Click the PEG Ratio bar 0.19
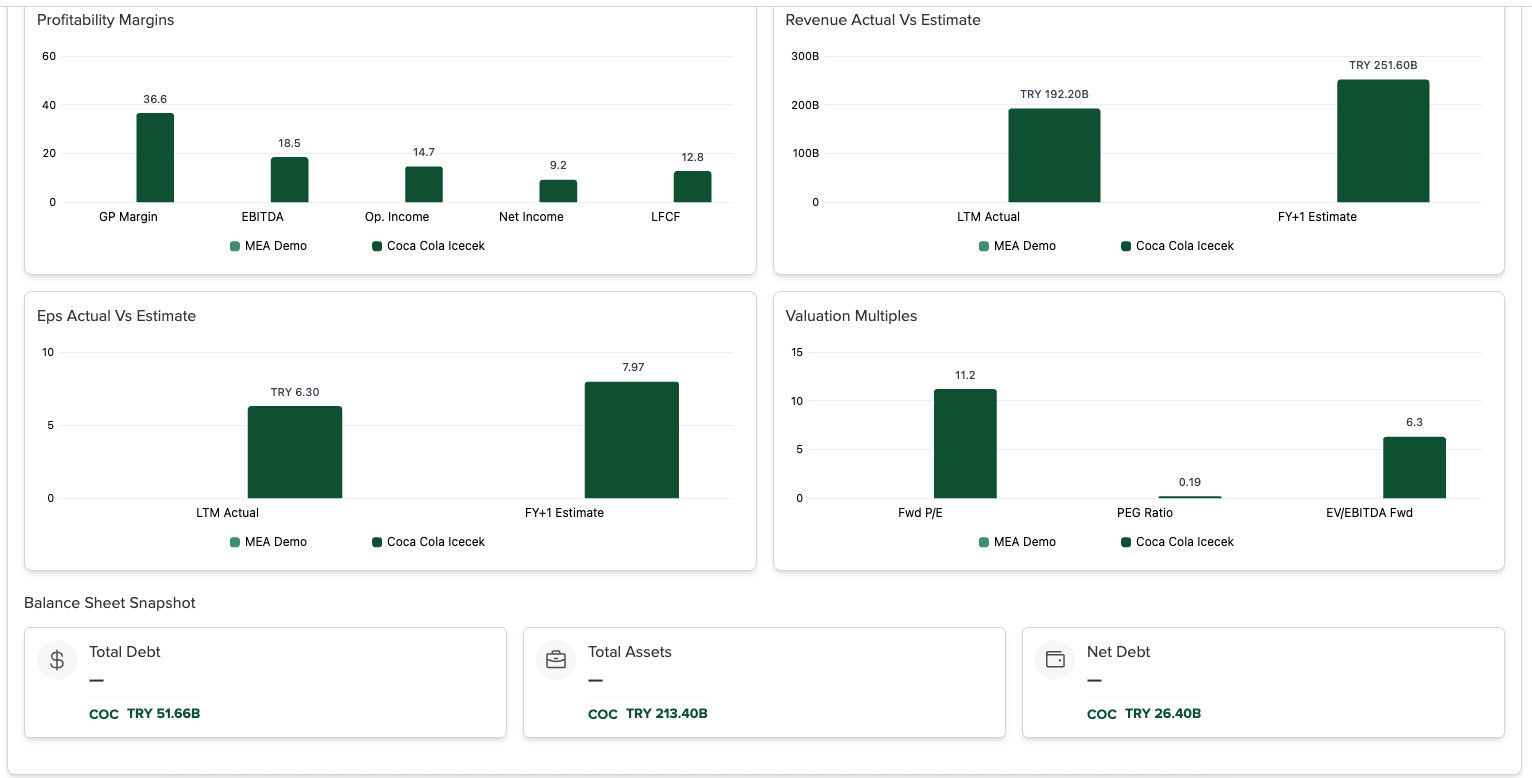This screenshot has height=778, width=1532. 1190,497
